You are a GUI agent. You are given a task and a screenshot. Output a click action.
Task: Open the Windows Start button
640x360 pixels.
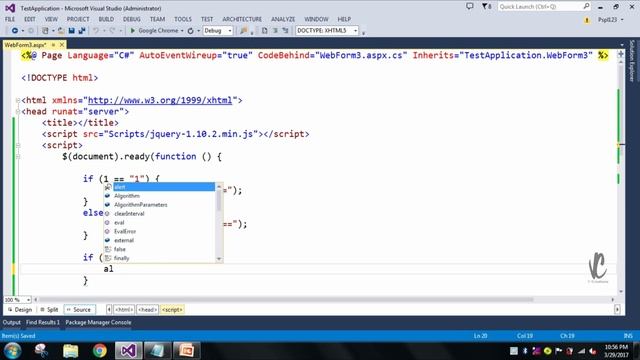coord(13,351)
